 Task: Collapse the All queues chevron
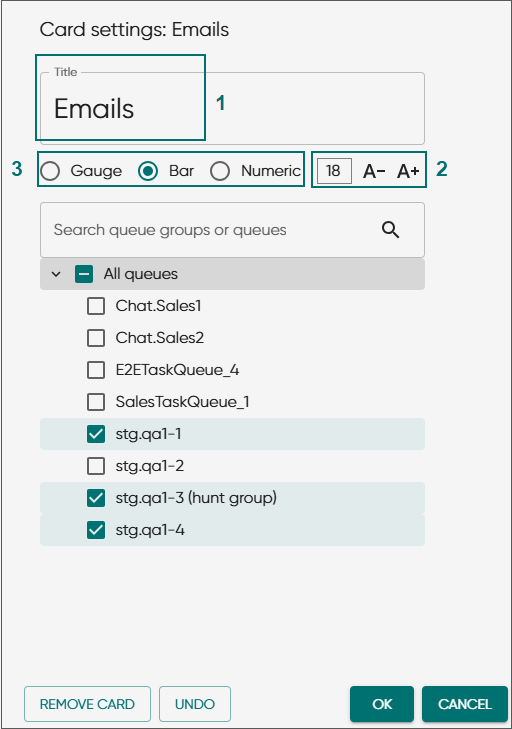click(56, 274)
